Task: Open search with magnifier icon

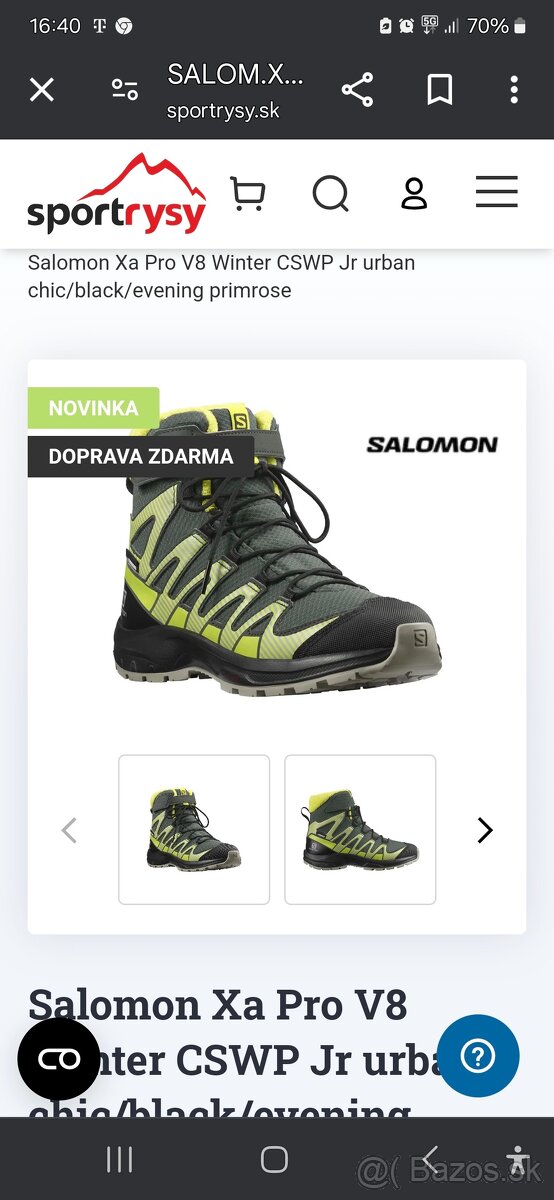Action: (x=331, y=194)
